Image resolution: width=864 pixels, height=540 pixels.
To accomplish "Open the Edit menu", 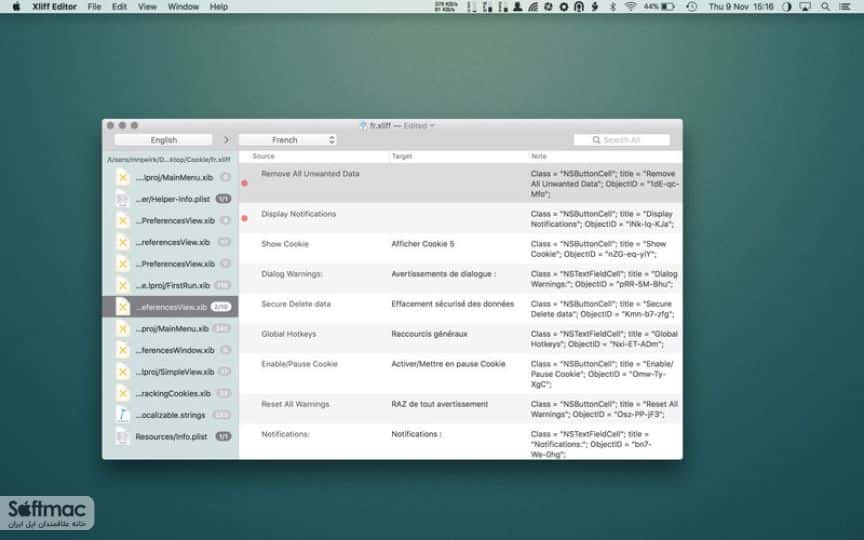I will pyautogui.click(x=119, y=7).
